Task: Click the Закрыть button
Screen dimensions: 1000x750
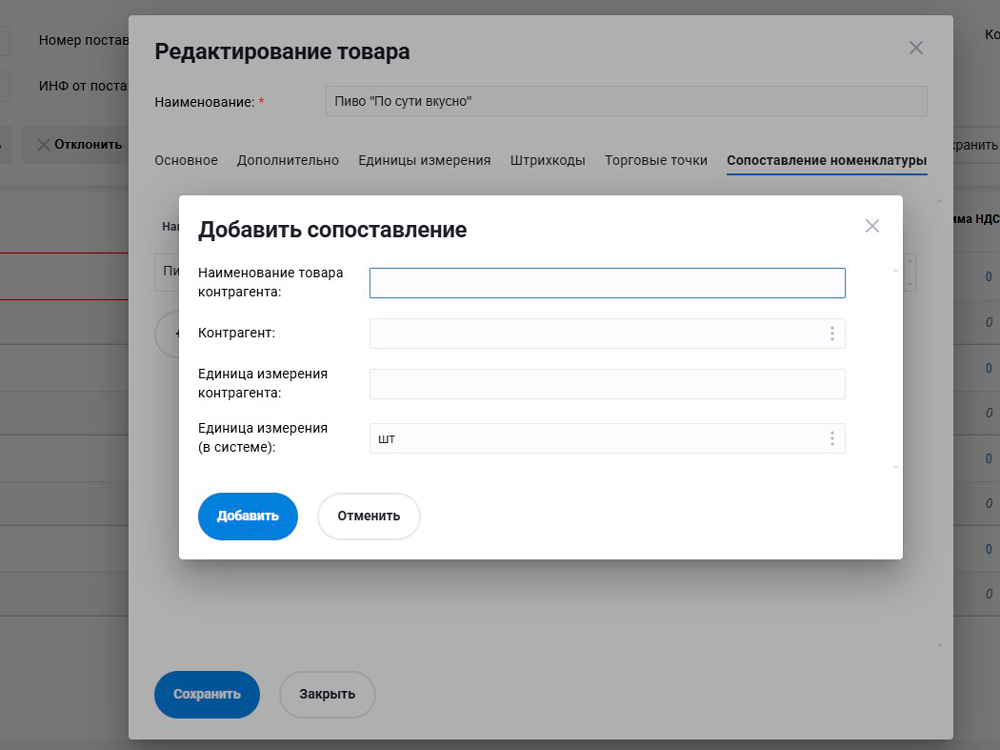Action: click(x=327, y=694)
